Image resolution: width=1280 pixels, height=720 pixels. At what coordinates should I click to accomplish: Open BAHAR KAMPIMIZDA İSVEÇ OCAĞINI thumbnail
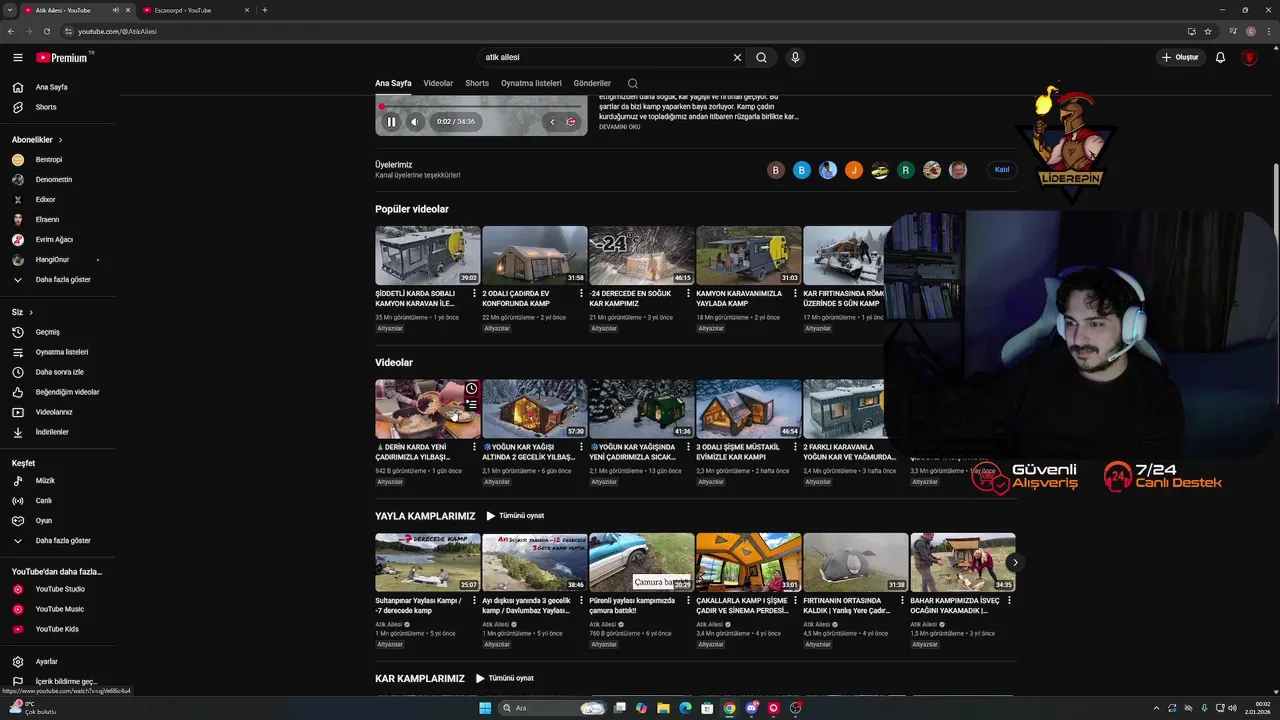click(x=962, y=562)
